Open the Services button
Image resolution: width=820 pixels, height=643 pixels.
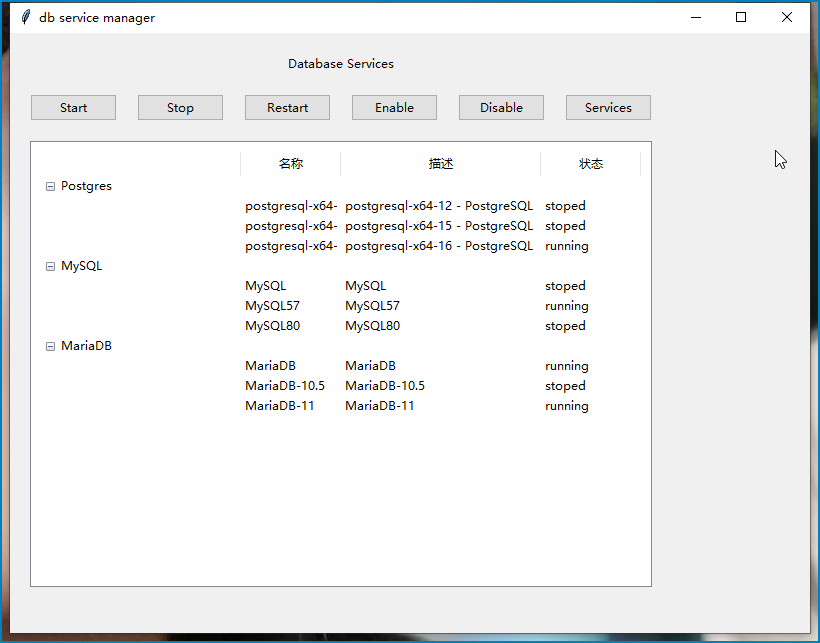[x=608, y=108]
